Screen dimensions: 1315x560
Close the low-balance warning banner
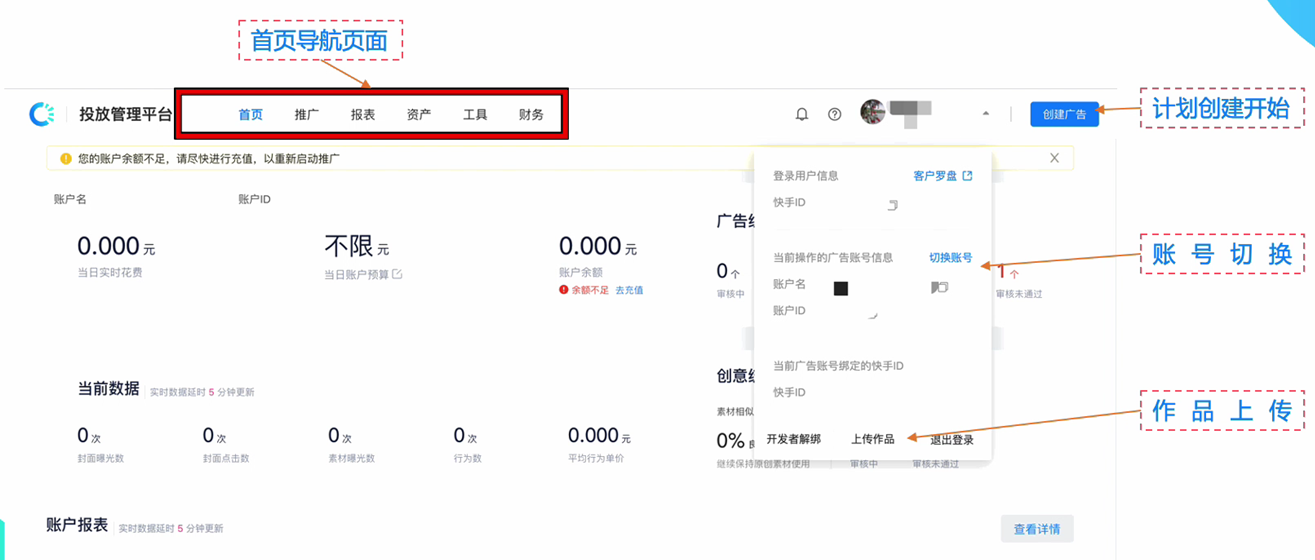click(x=1054, y=158)
